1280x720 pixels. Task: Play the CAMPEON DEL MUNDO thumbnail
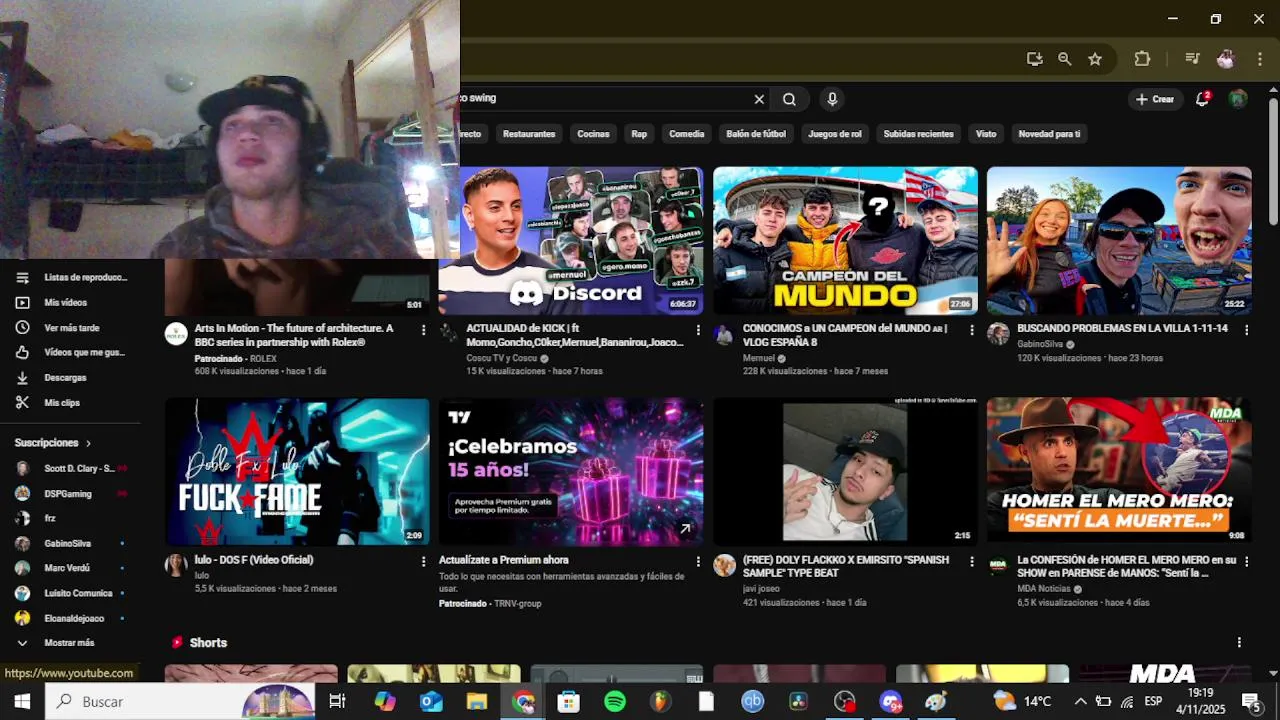(x=845, y=241)
